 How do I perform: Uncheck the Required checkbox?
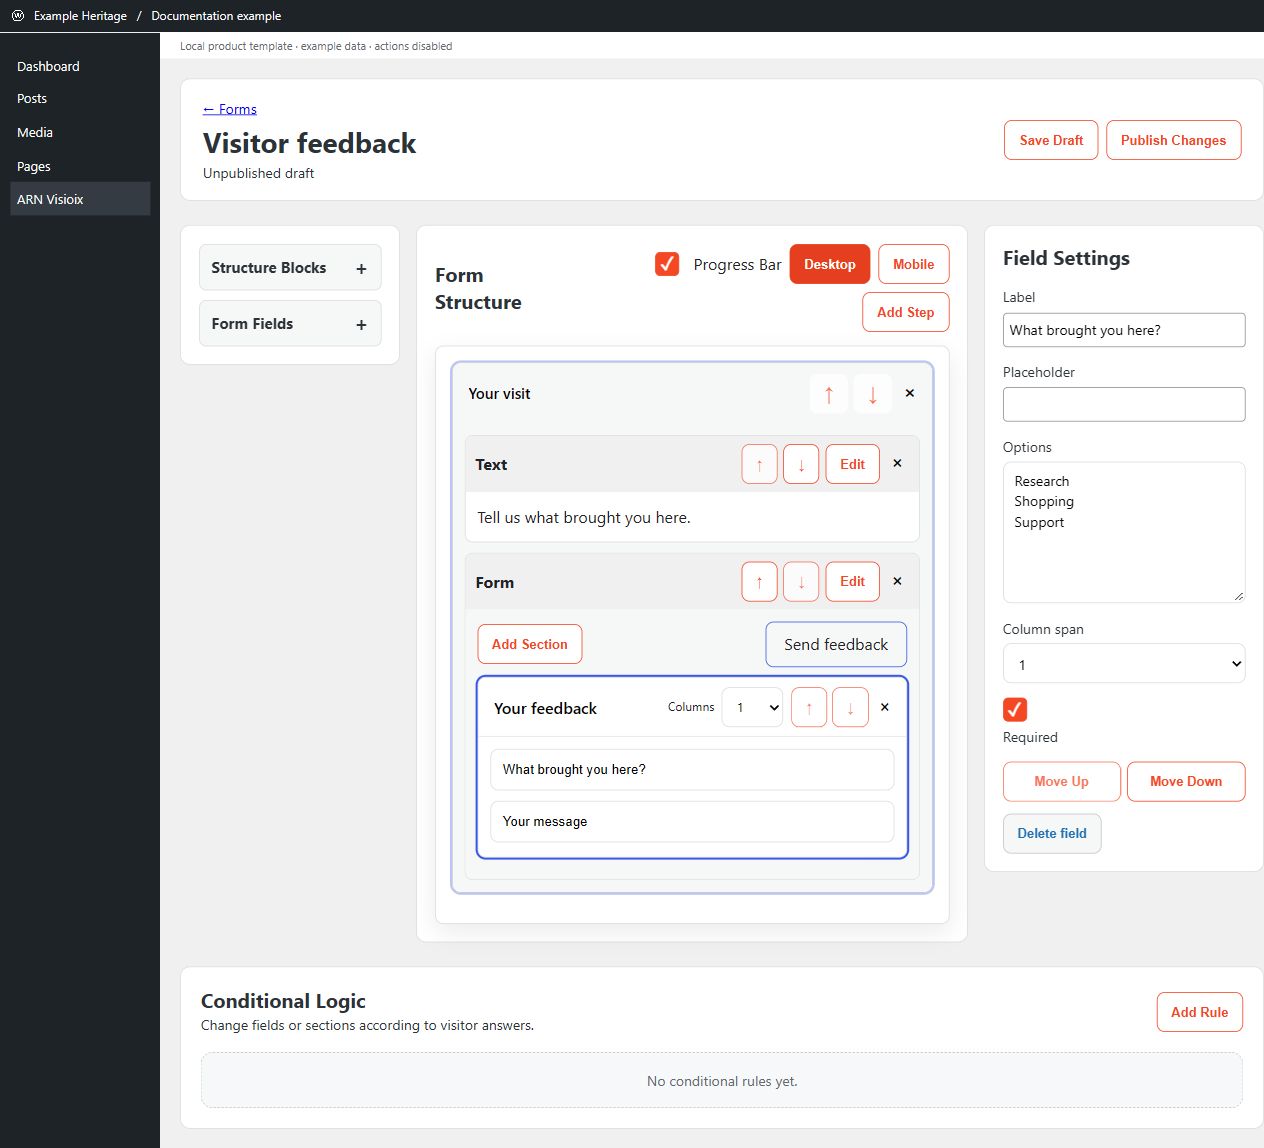point(1015,709)
